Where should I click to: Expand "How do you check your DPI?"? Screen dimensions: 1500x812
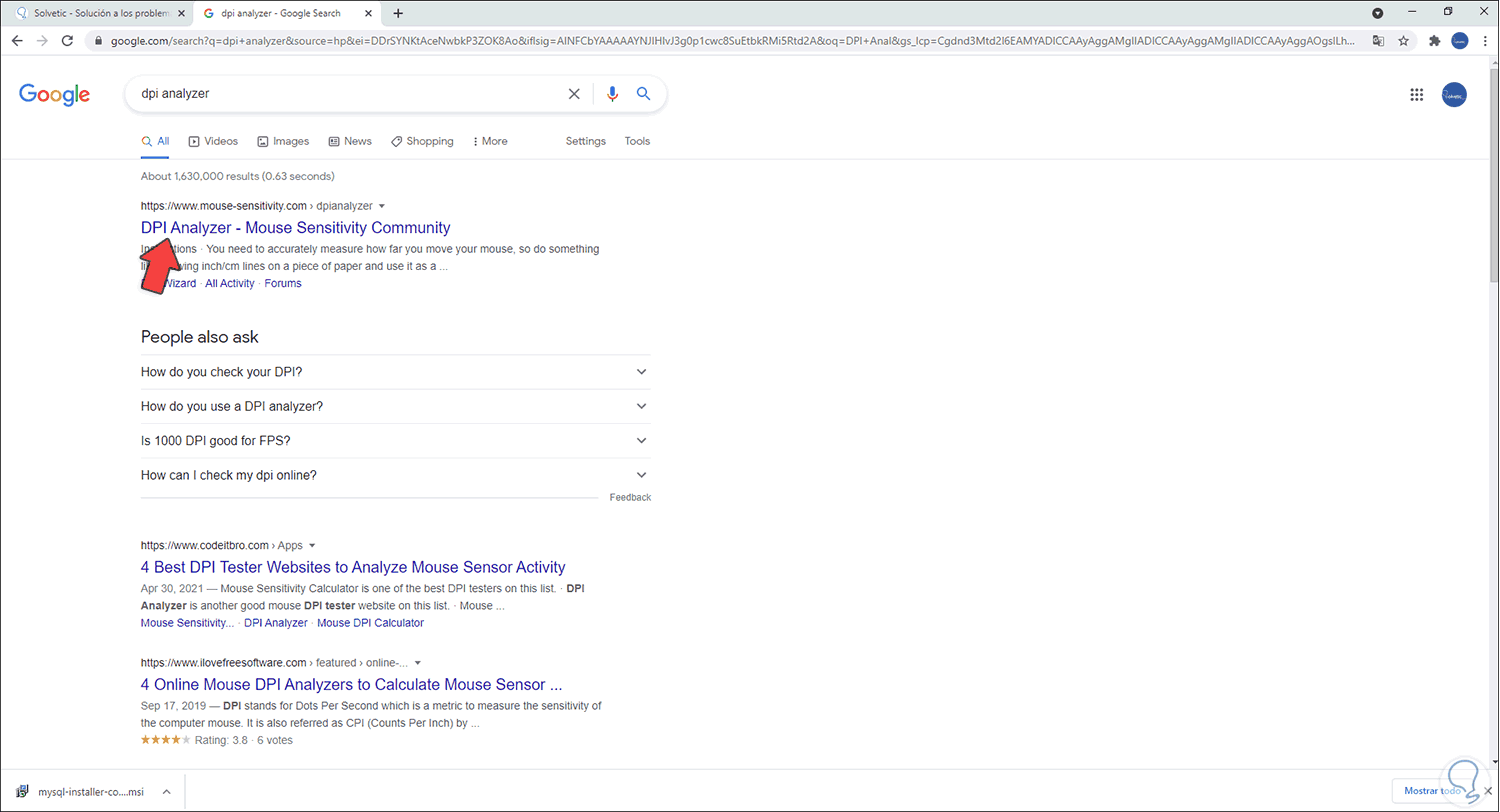point(396,372)
